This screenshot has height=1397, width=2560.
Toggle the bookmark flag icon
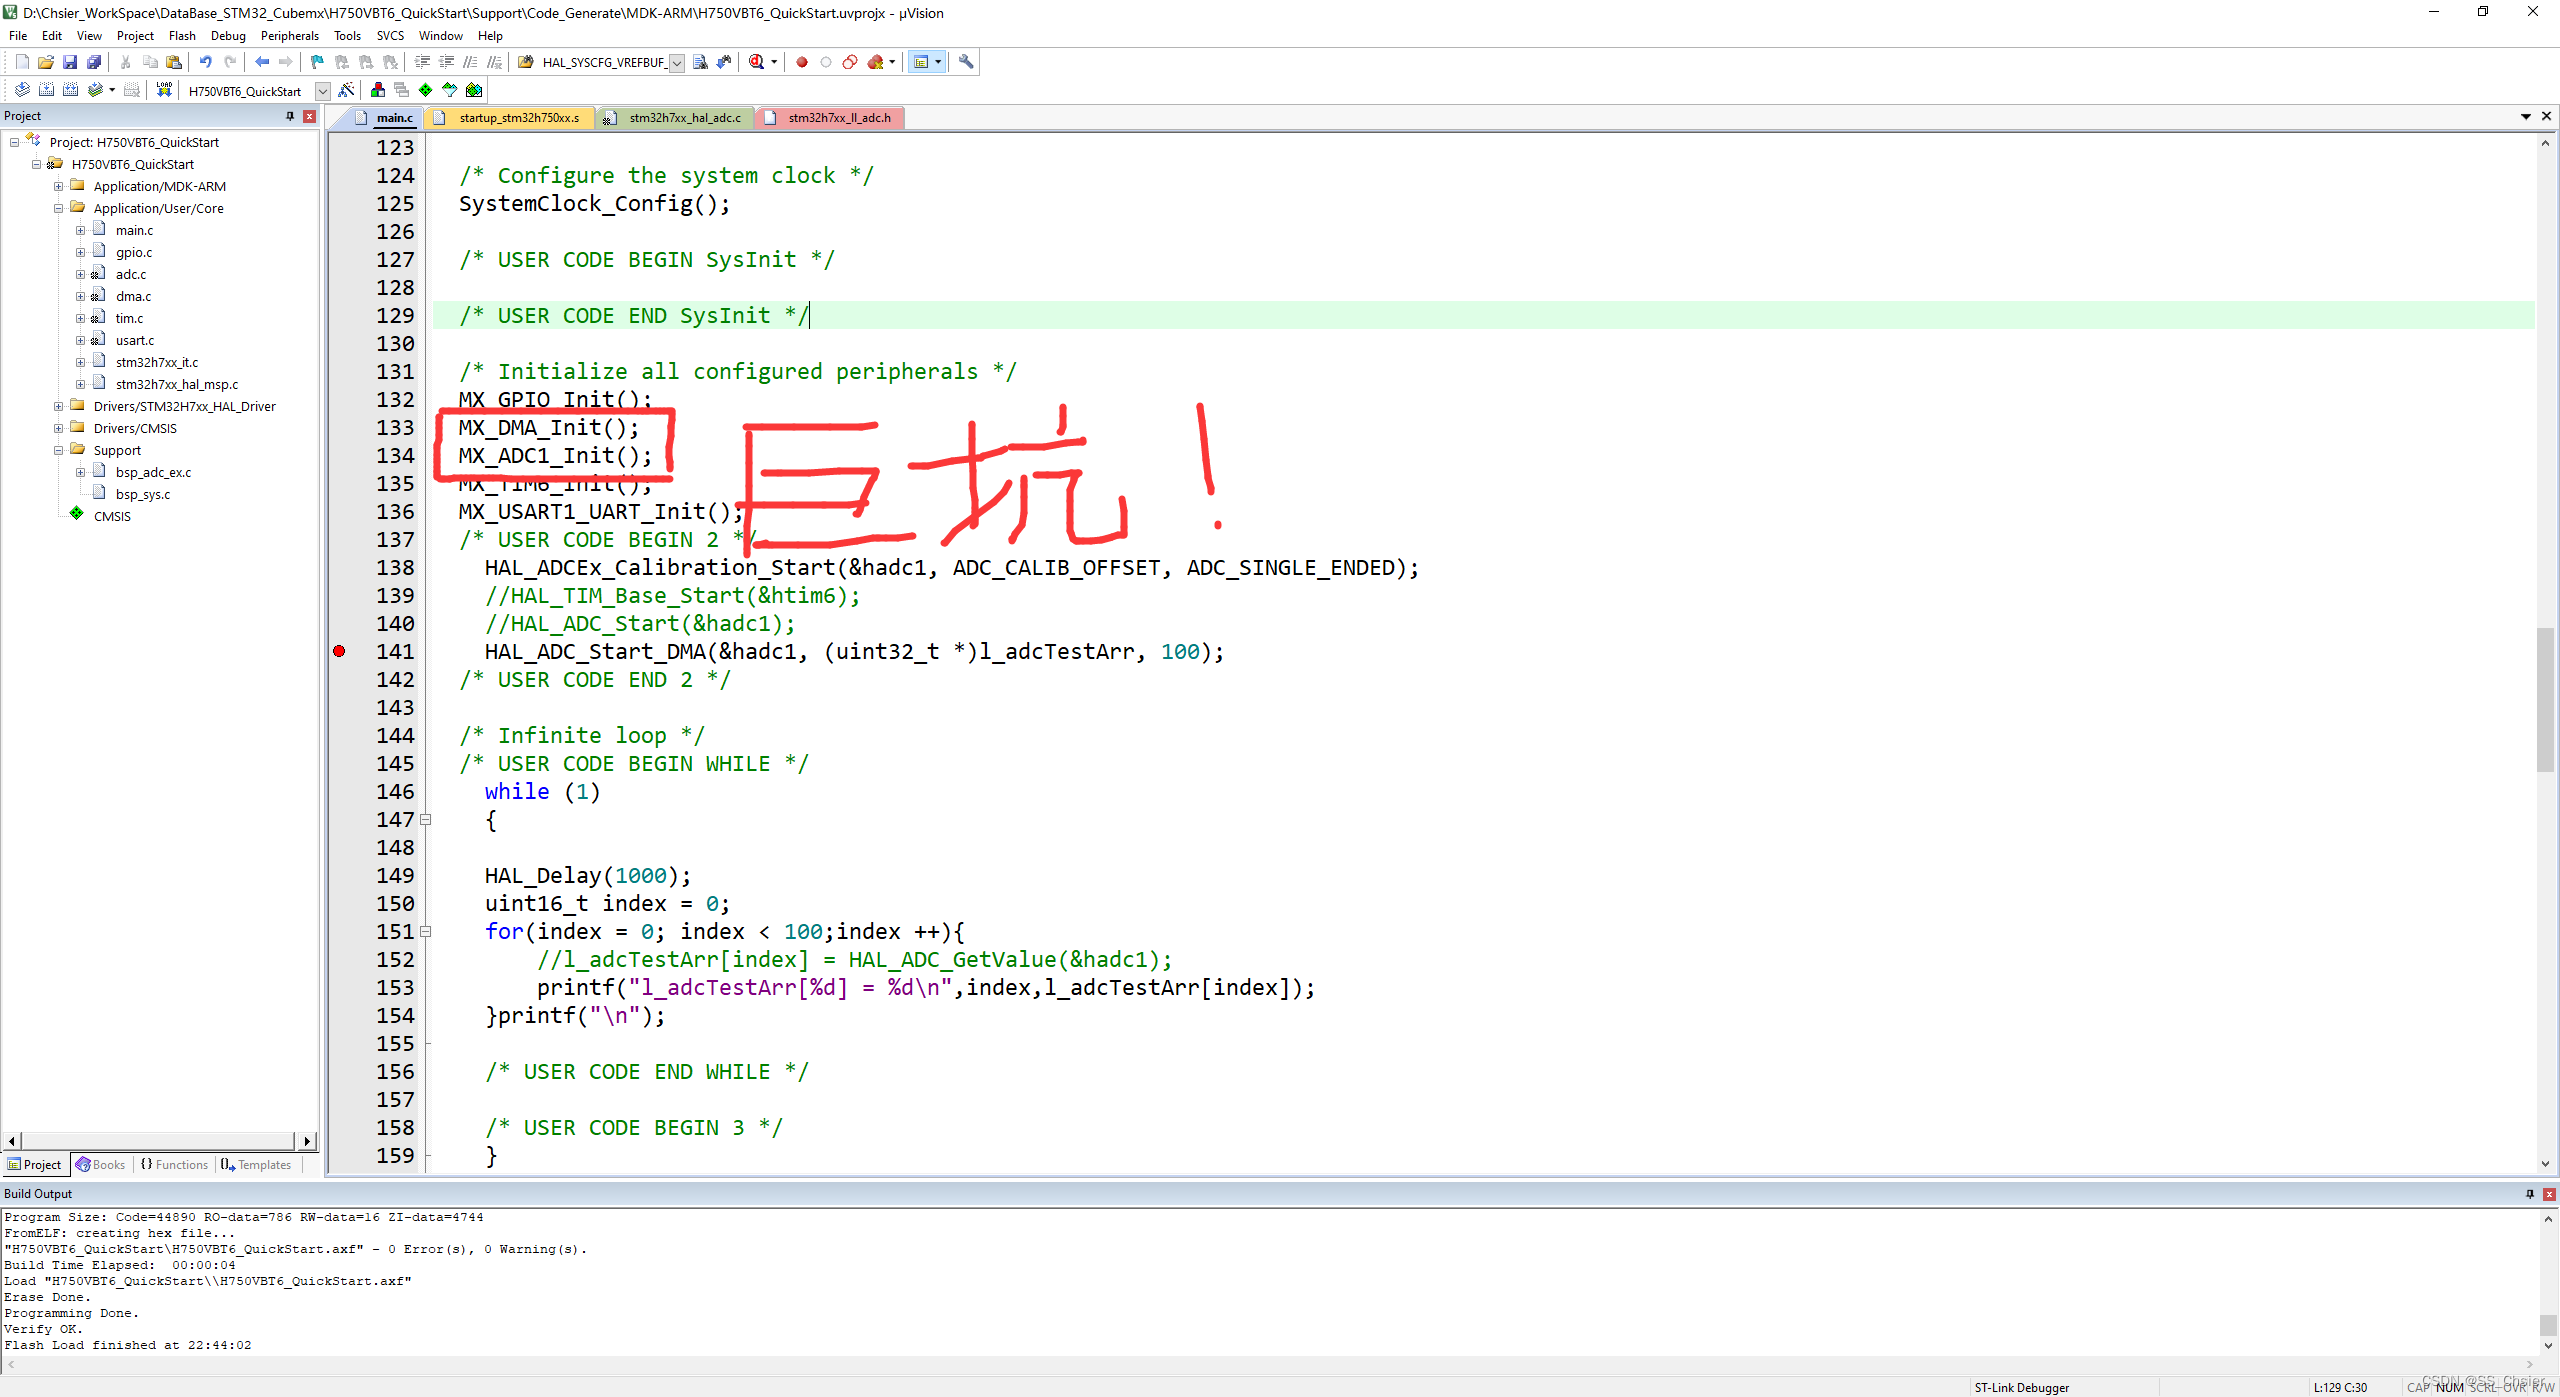(317, 62)
